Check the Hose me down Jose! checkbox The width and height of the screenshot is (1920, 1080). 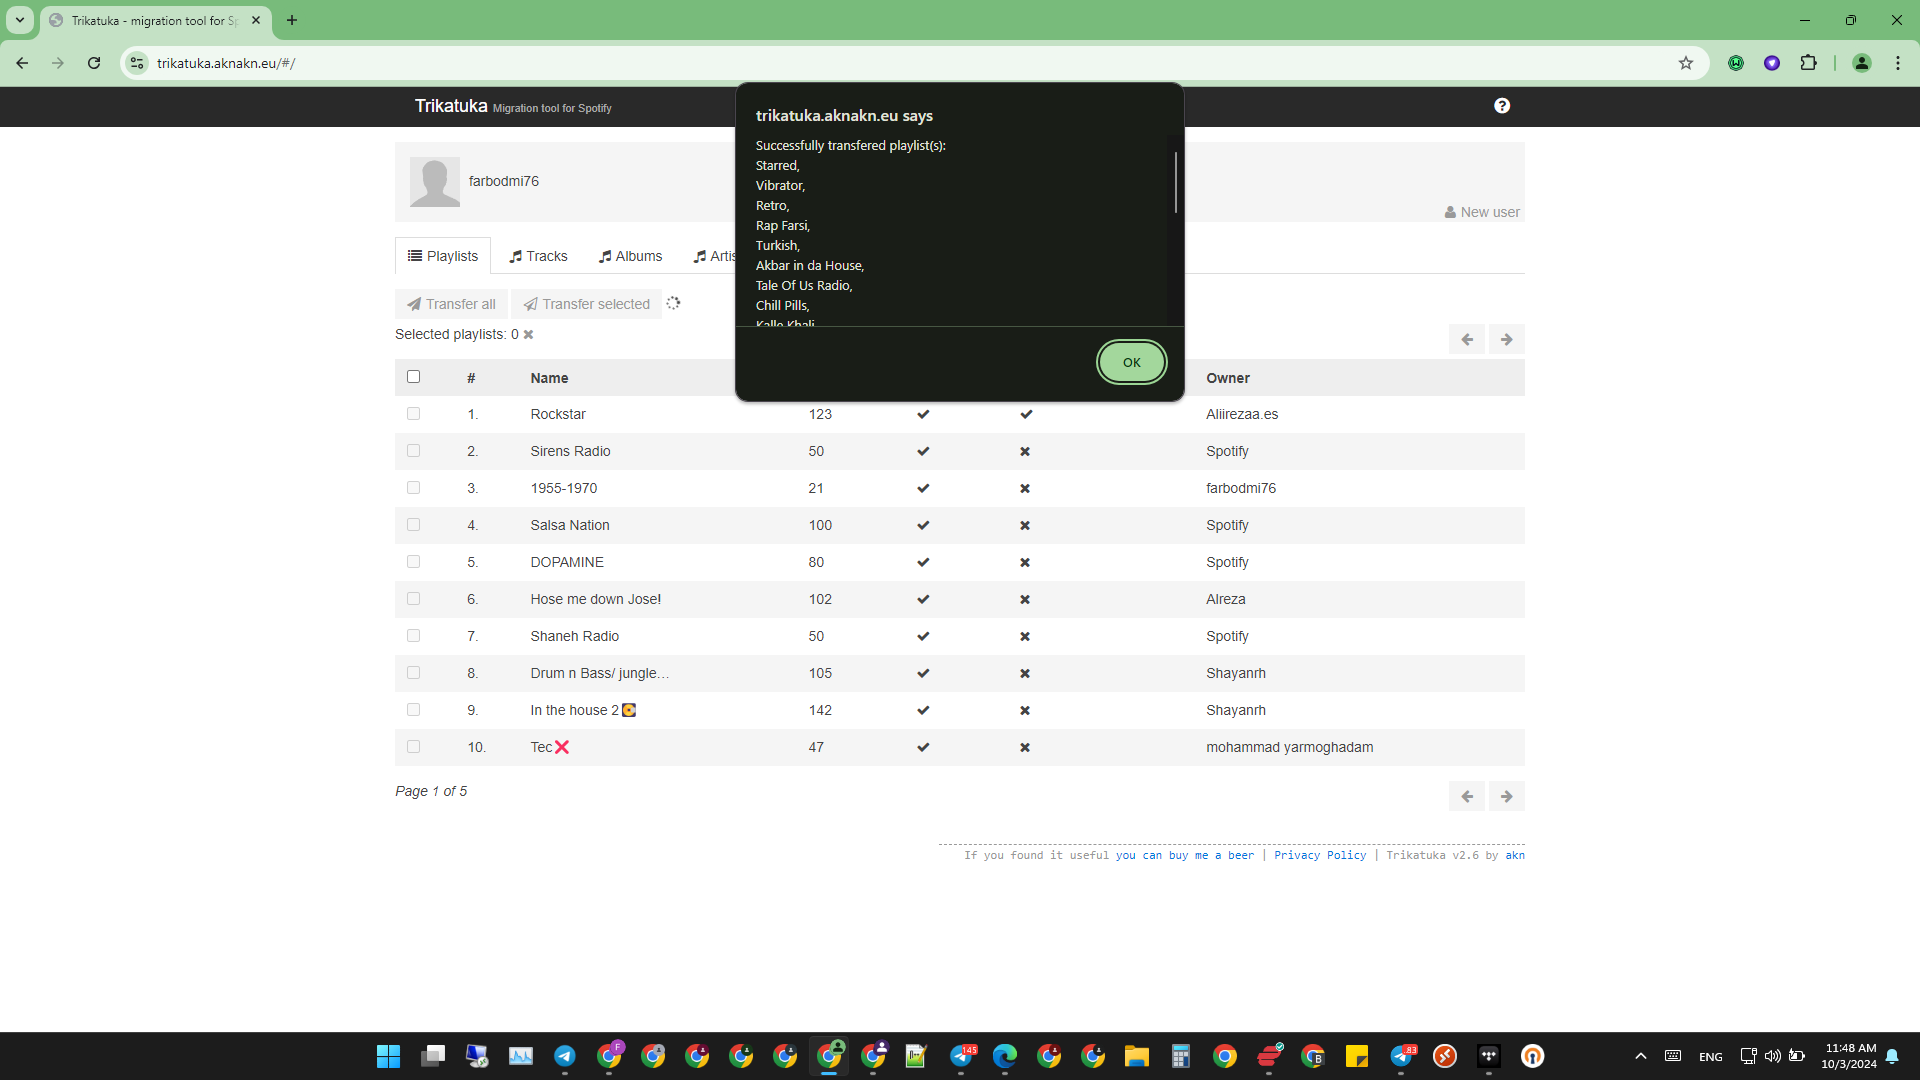(x=414, y=599)
